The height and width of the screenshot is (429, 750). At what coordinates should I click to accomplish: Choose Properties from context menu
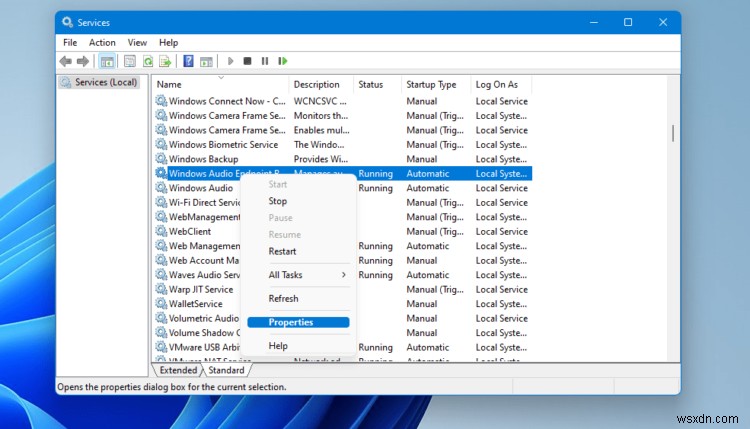coord(298,322)
